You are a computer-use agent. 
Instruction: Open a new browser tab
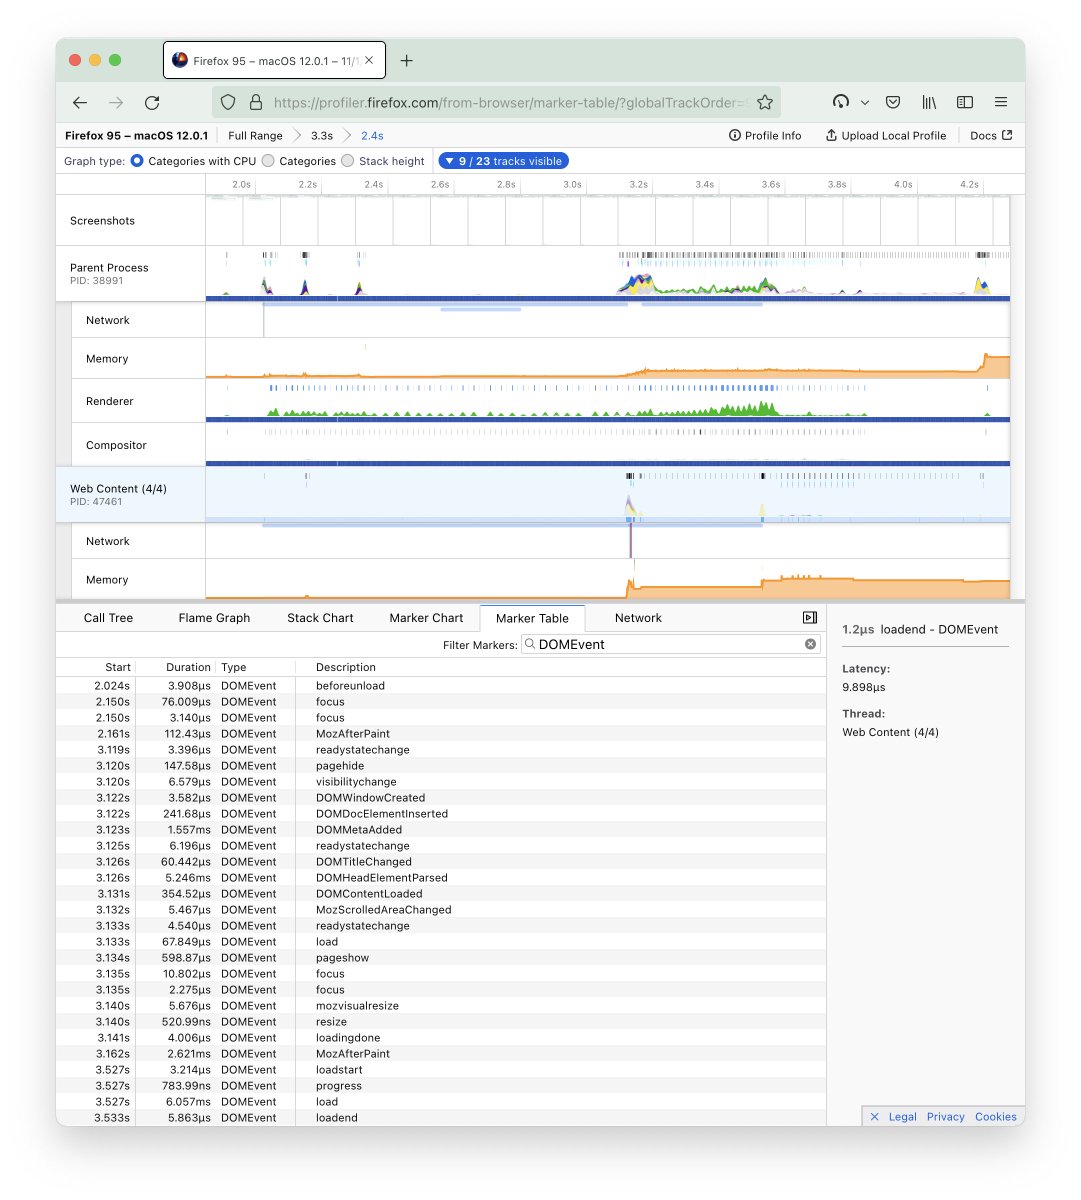coord(406,60)
